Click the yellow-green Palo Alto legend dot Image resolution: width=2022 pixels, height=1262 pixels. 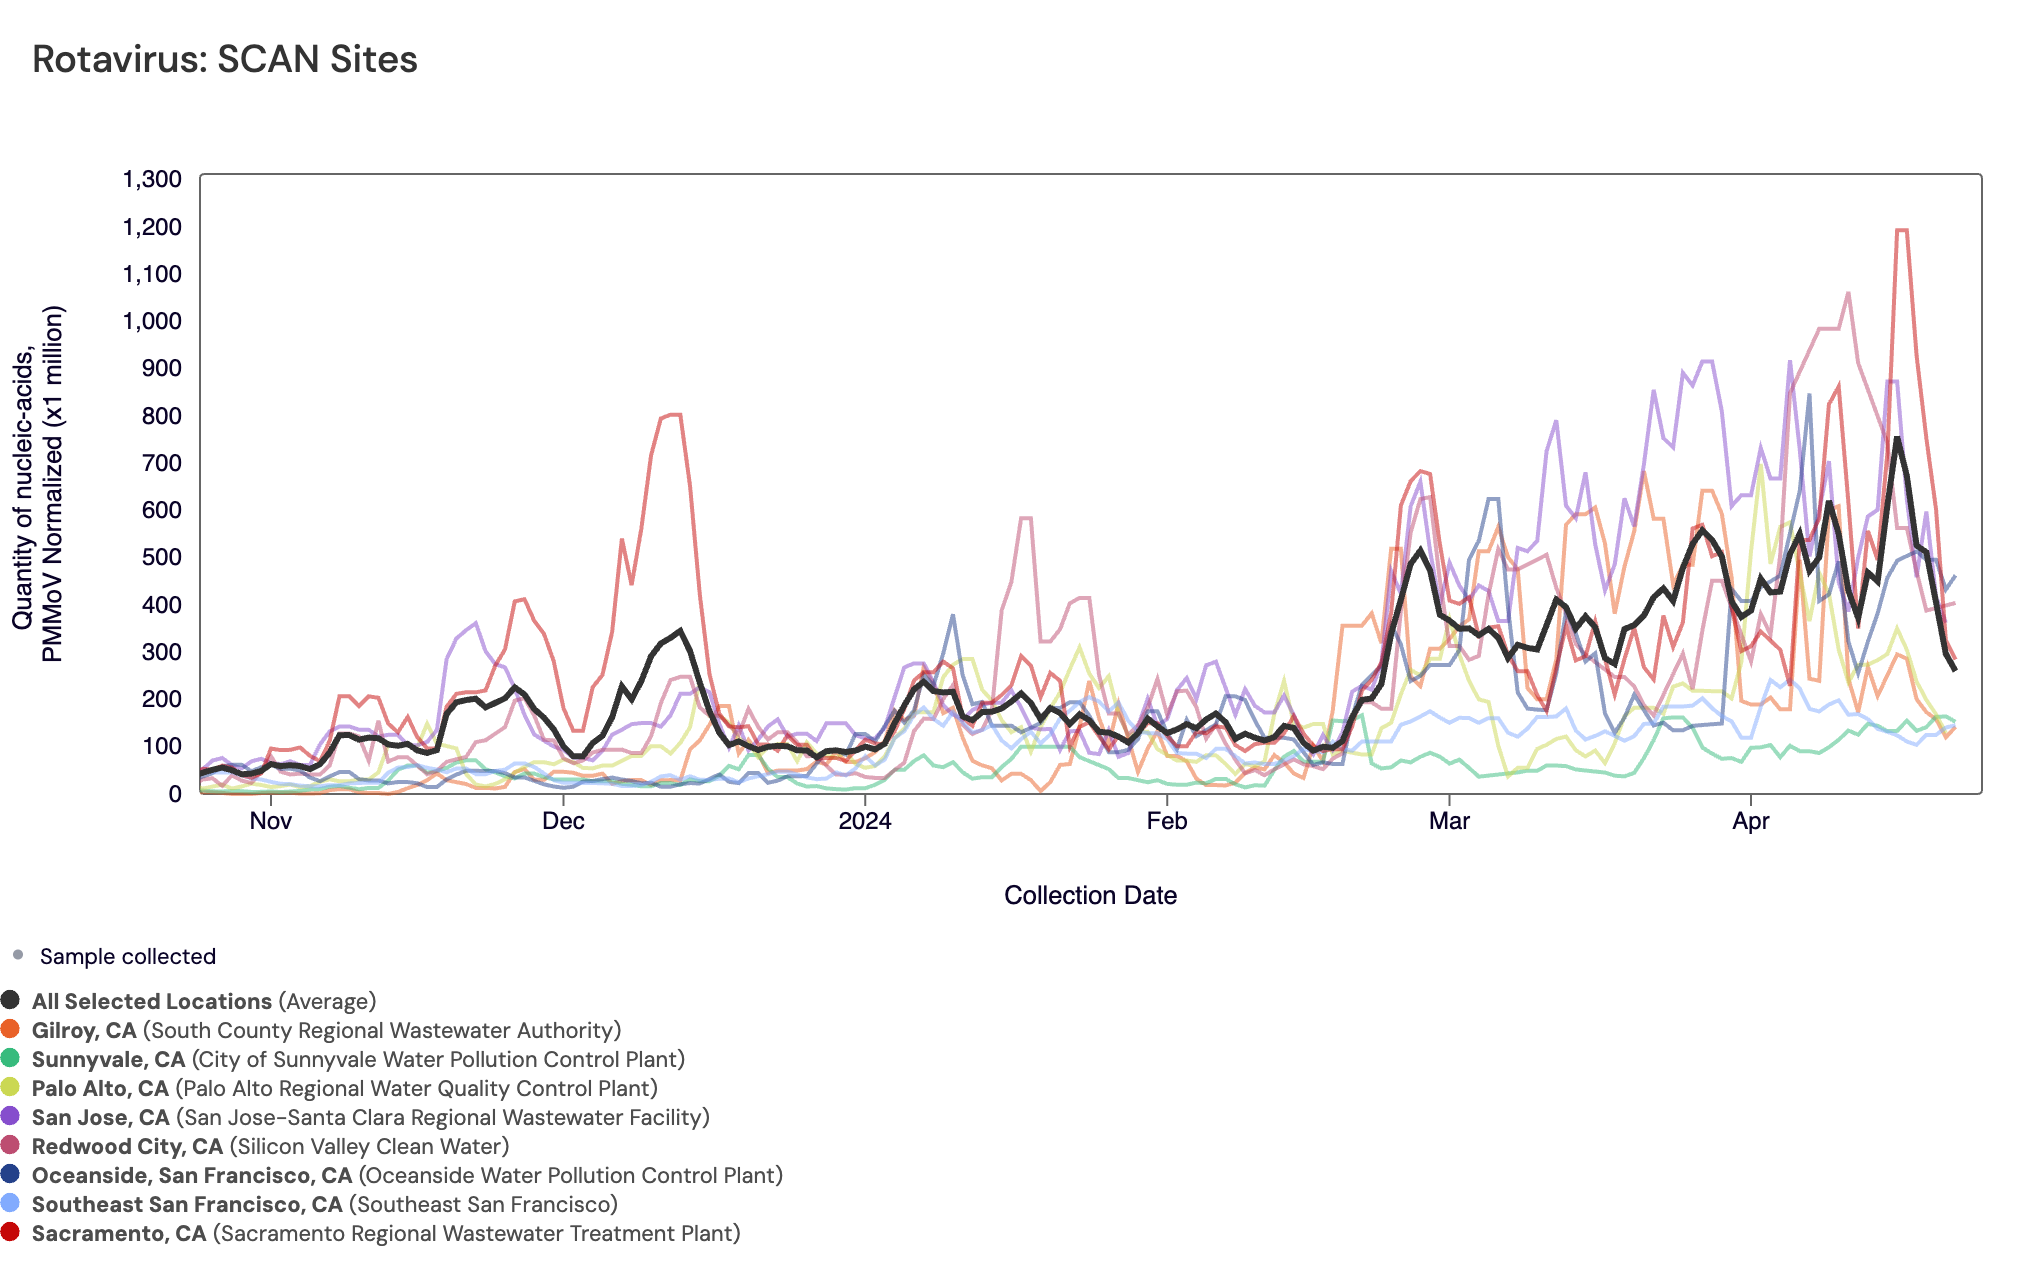point(10,1087)
